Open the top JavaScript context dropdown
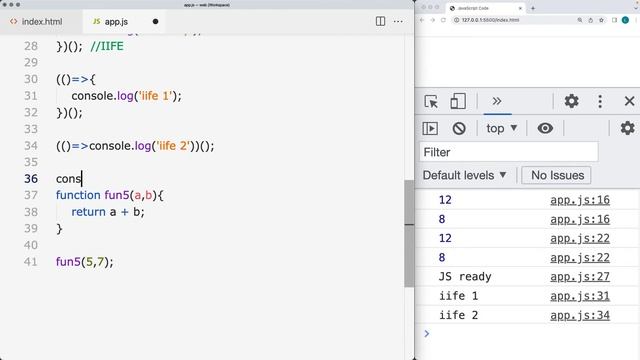Viewport: 640px width, 360px height. click(x=502, y=128)
